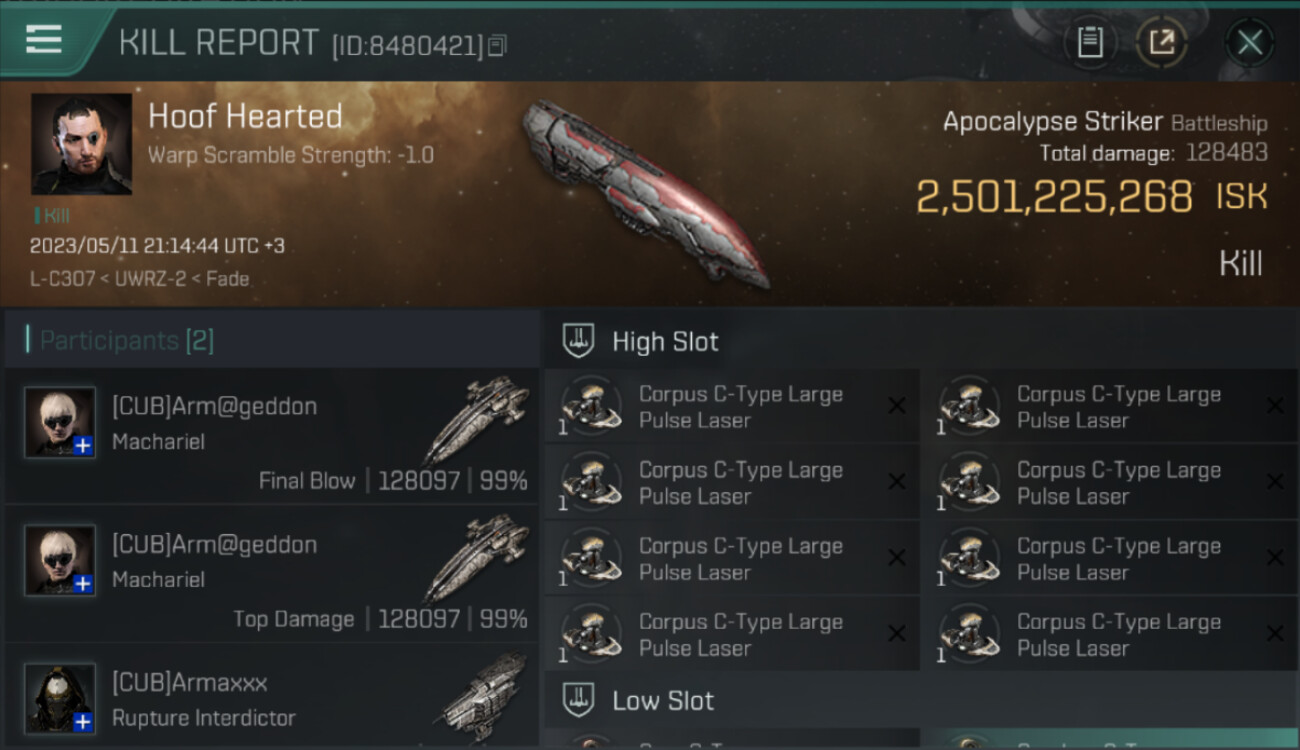Screen dimensions: 1300x750
Task: Open the clipboard copy report icon
Action: pos(1090,43)
